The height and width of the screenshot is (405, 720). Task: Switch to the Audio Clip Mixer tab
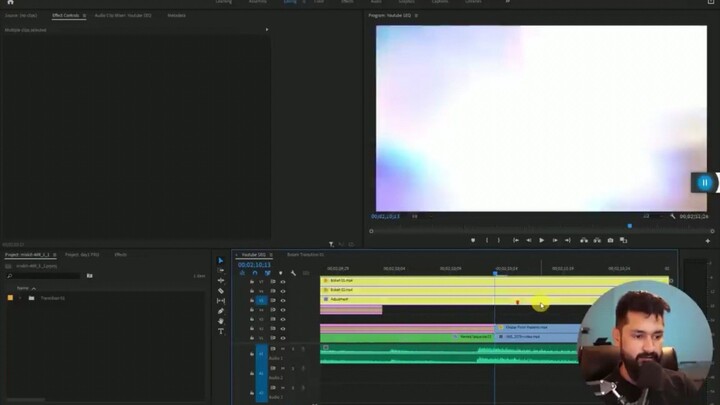[x=123, y=16]
